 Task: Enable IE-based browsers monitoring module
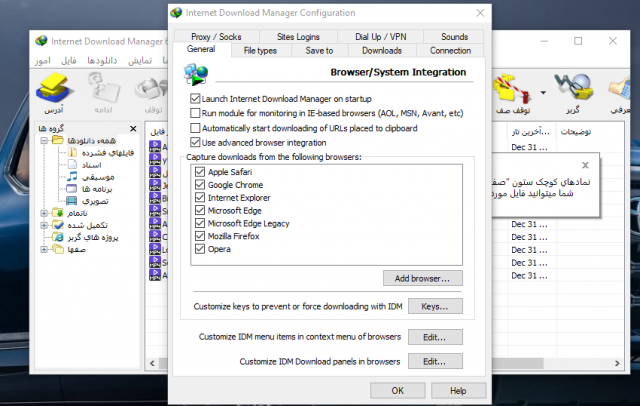(195, 114)
